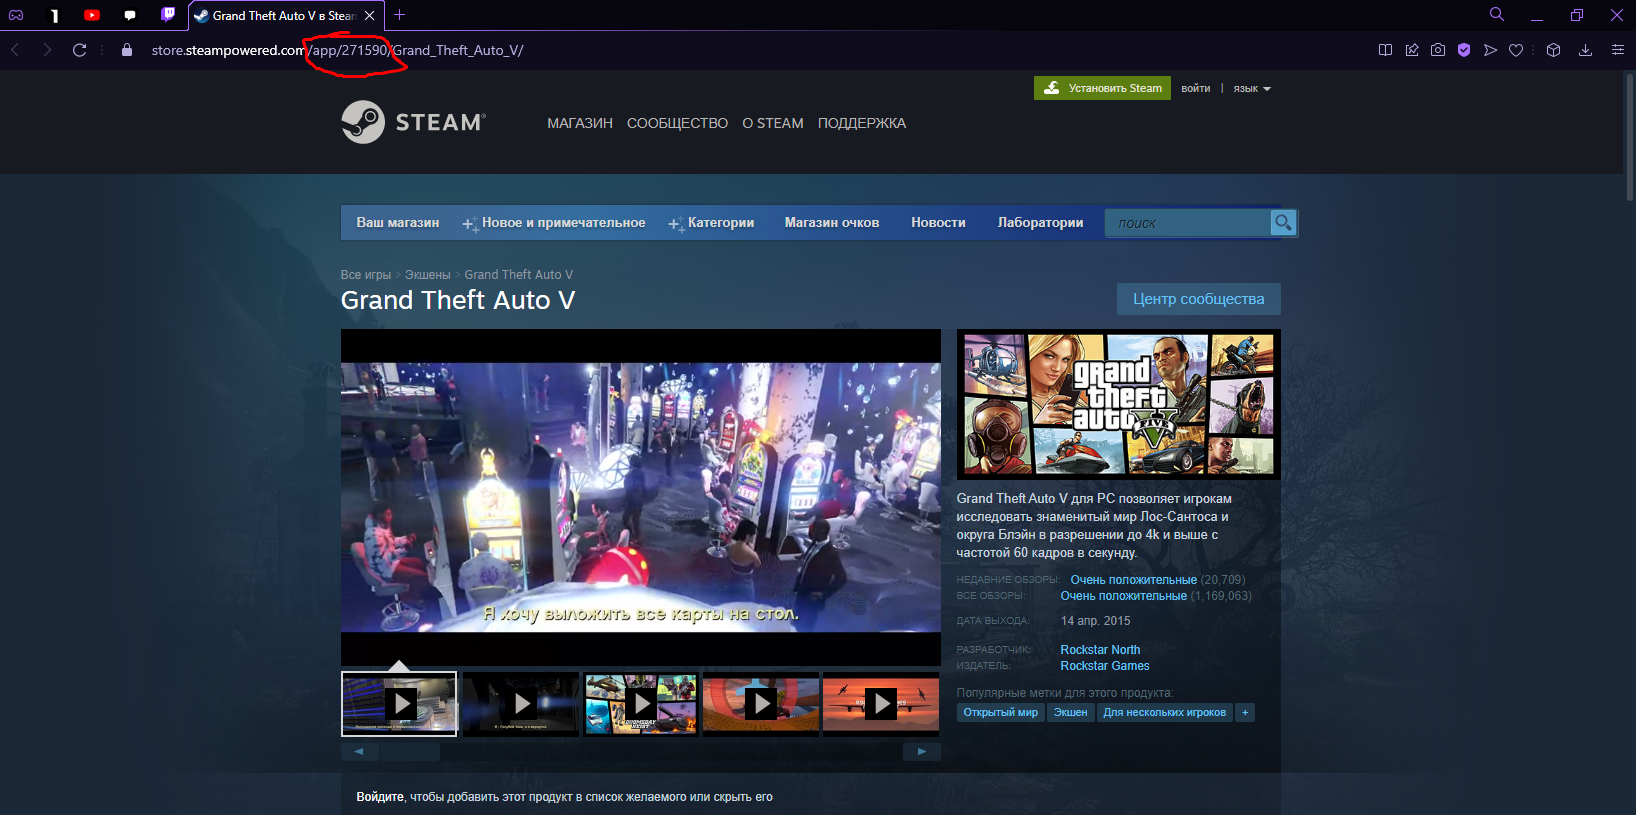Click the plus button to add tags
1636x815 pixels.
point(1245,713)
